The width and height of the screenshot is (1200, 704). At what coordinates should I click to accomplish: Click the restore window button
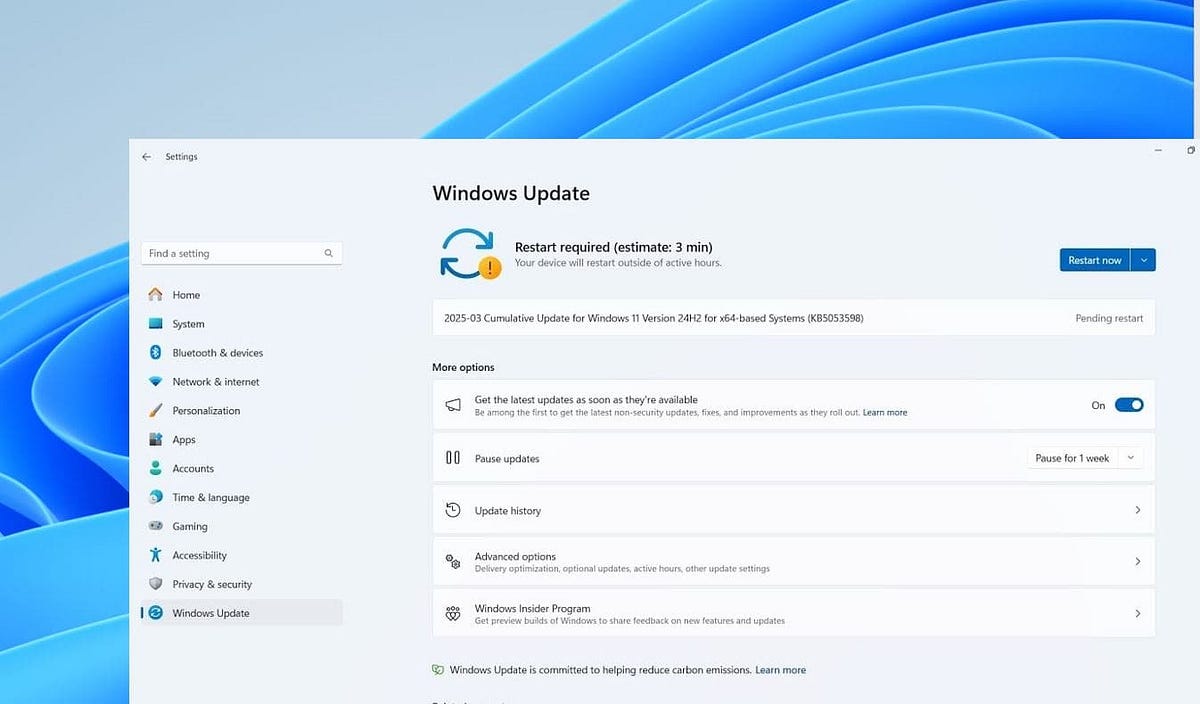click(x=1191, y=150)
